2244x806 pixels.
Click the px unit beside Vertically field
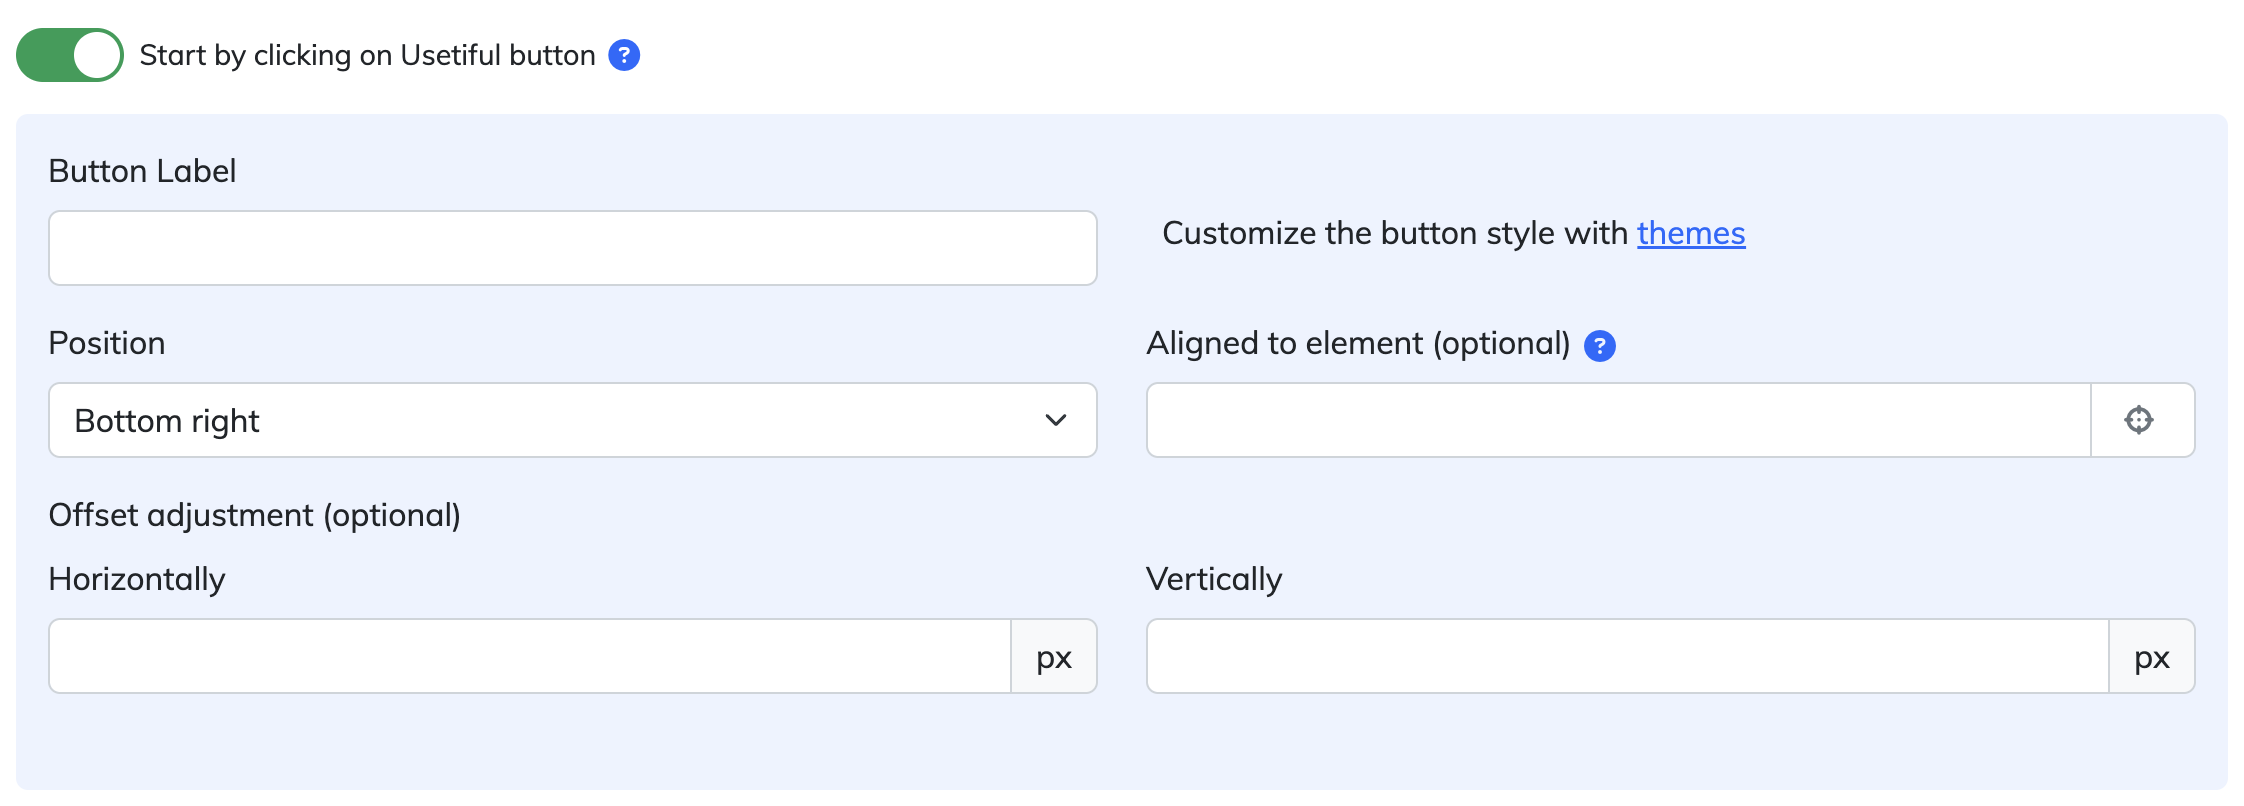(x=2152, y=656)
